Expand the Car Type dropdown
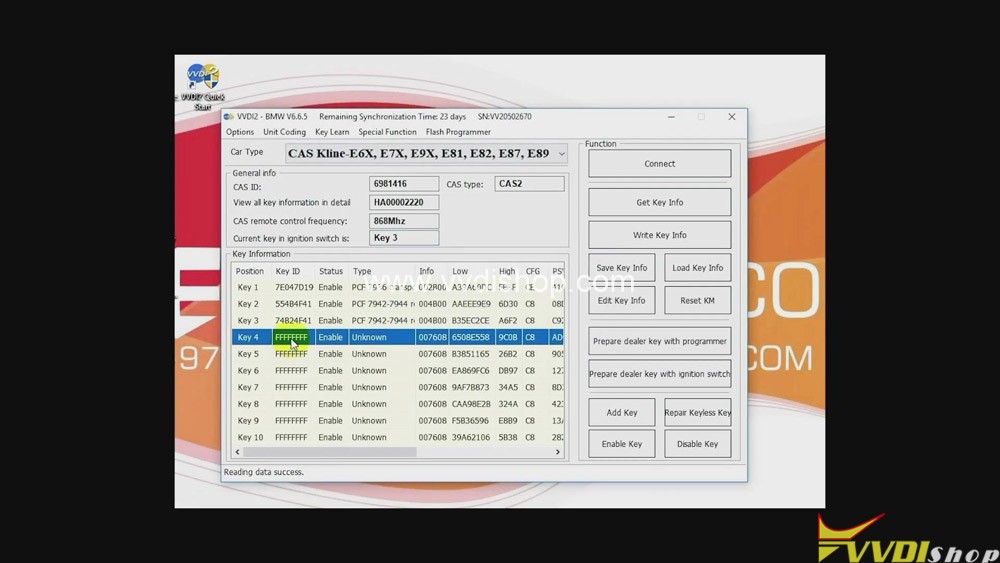 point(561,154)
